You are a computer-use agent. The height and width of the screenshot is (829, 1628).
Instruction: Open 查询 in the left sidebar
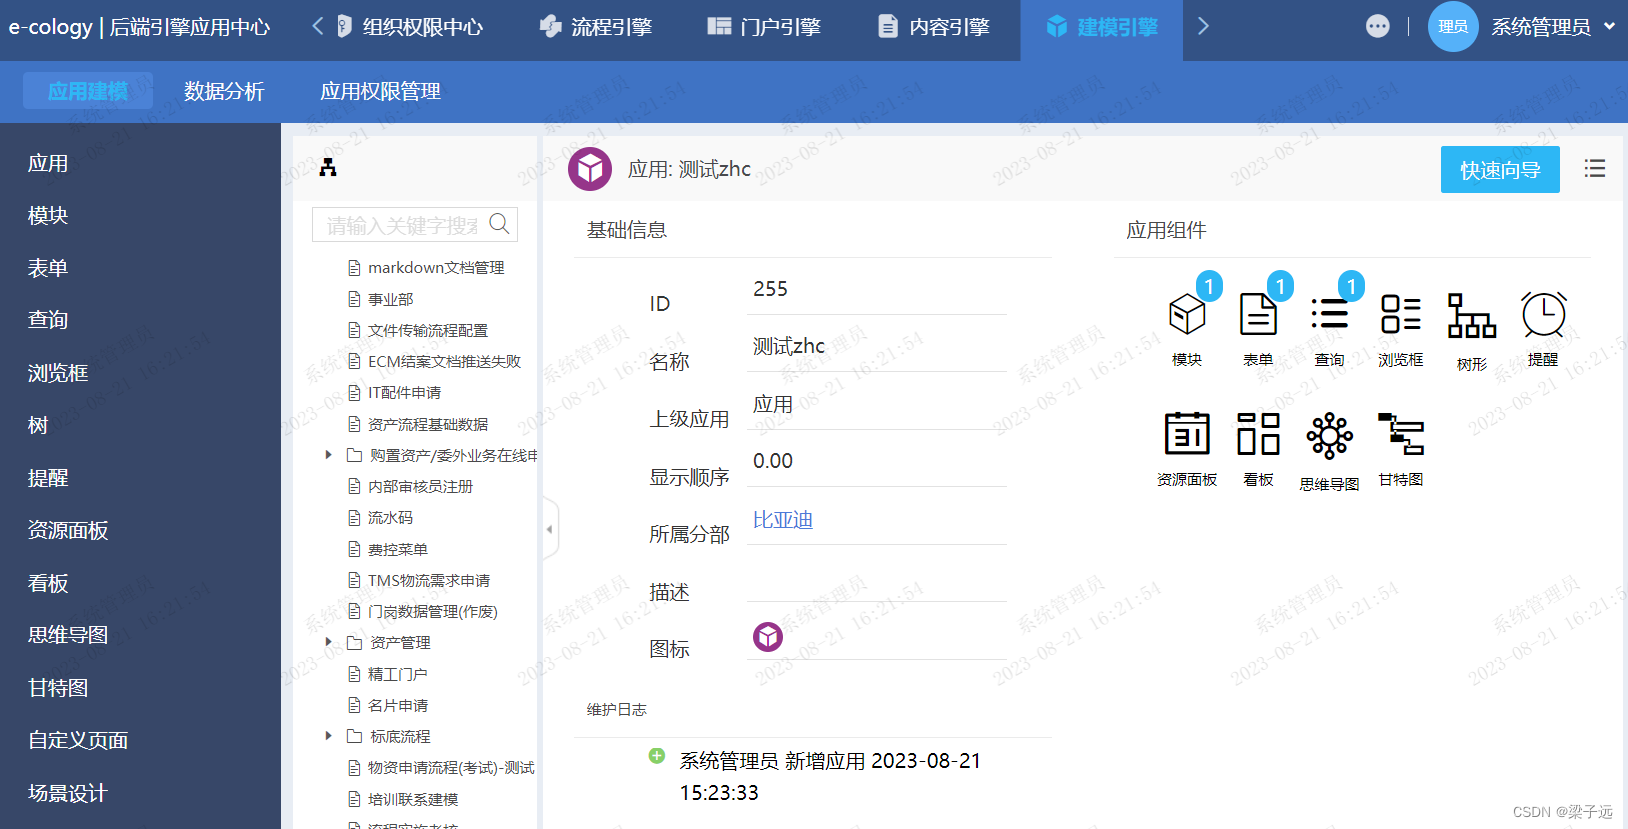(x=48, y=320)
